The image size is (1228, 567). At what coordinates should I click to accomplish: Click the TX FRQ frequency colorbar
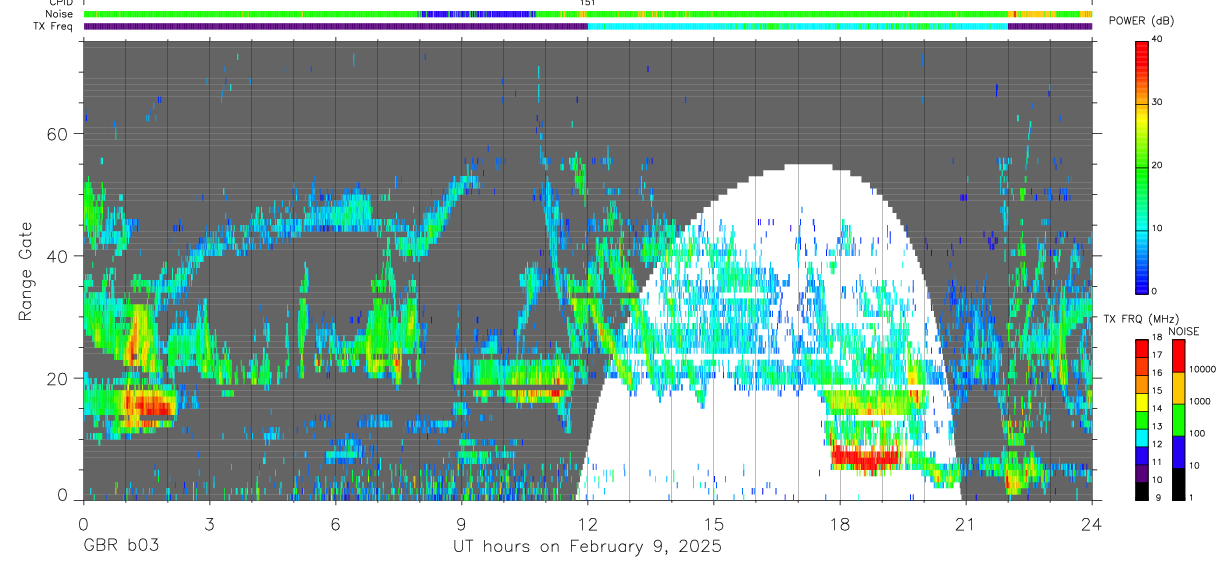(1141, 420)
